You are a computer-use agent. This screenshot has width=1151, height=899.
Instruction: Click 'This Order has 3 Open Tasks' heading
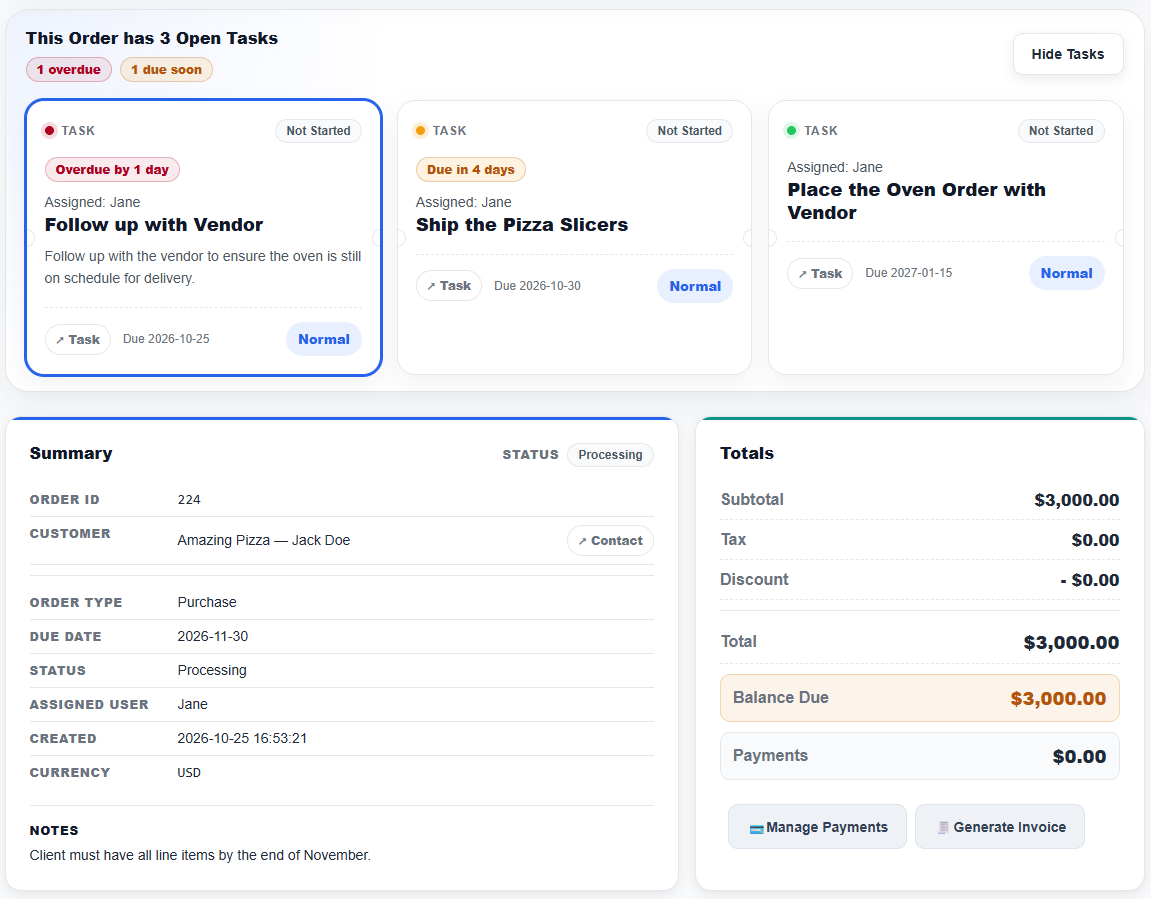(152, 38)
